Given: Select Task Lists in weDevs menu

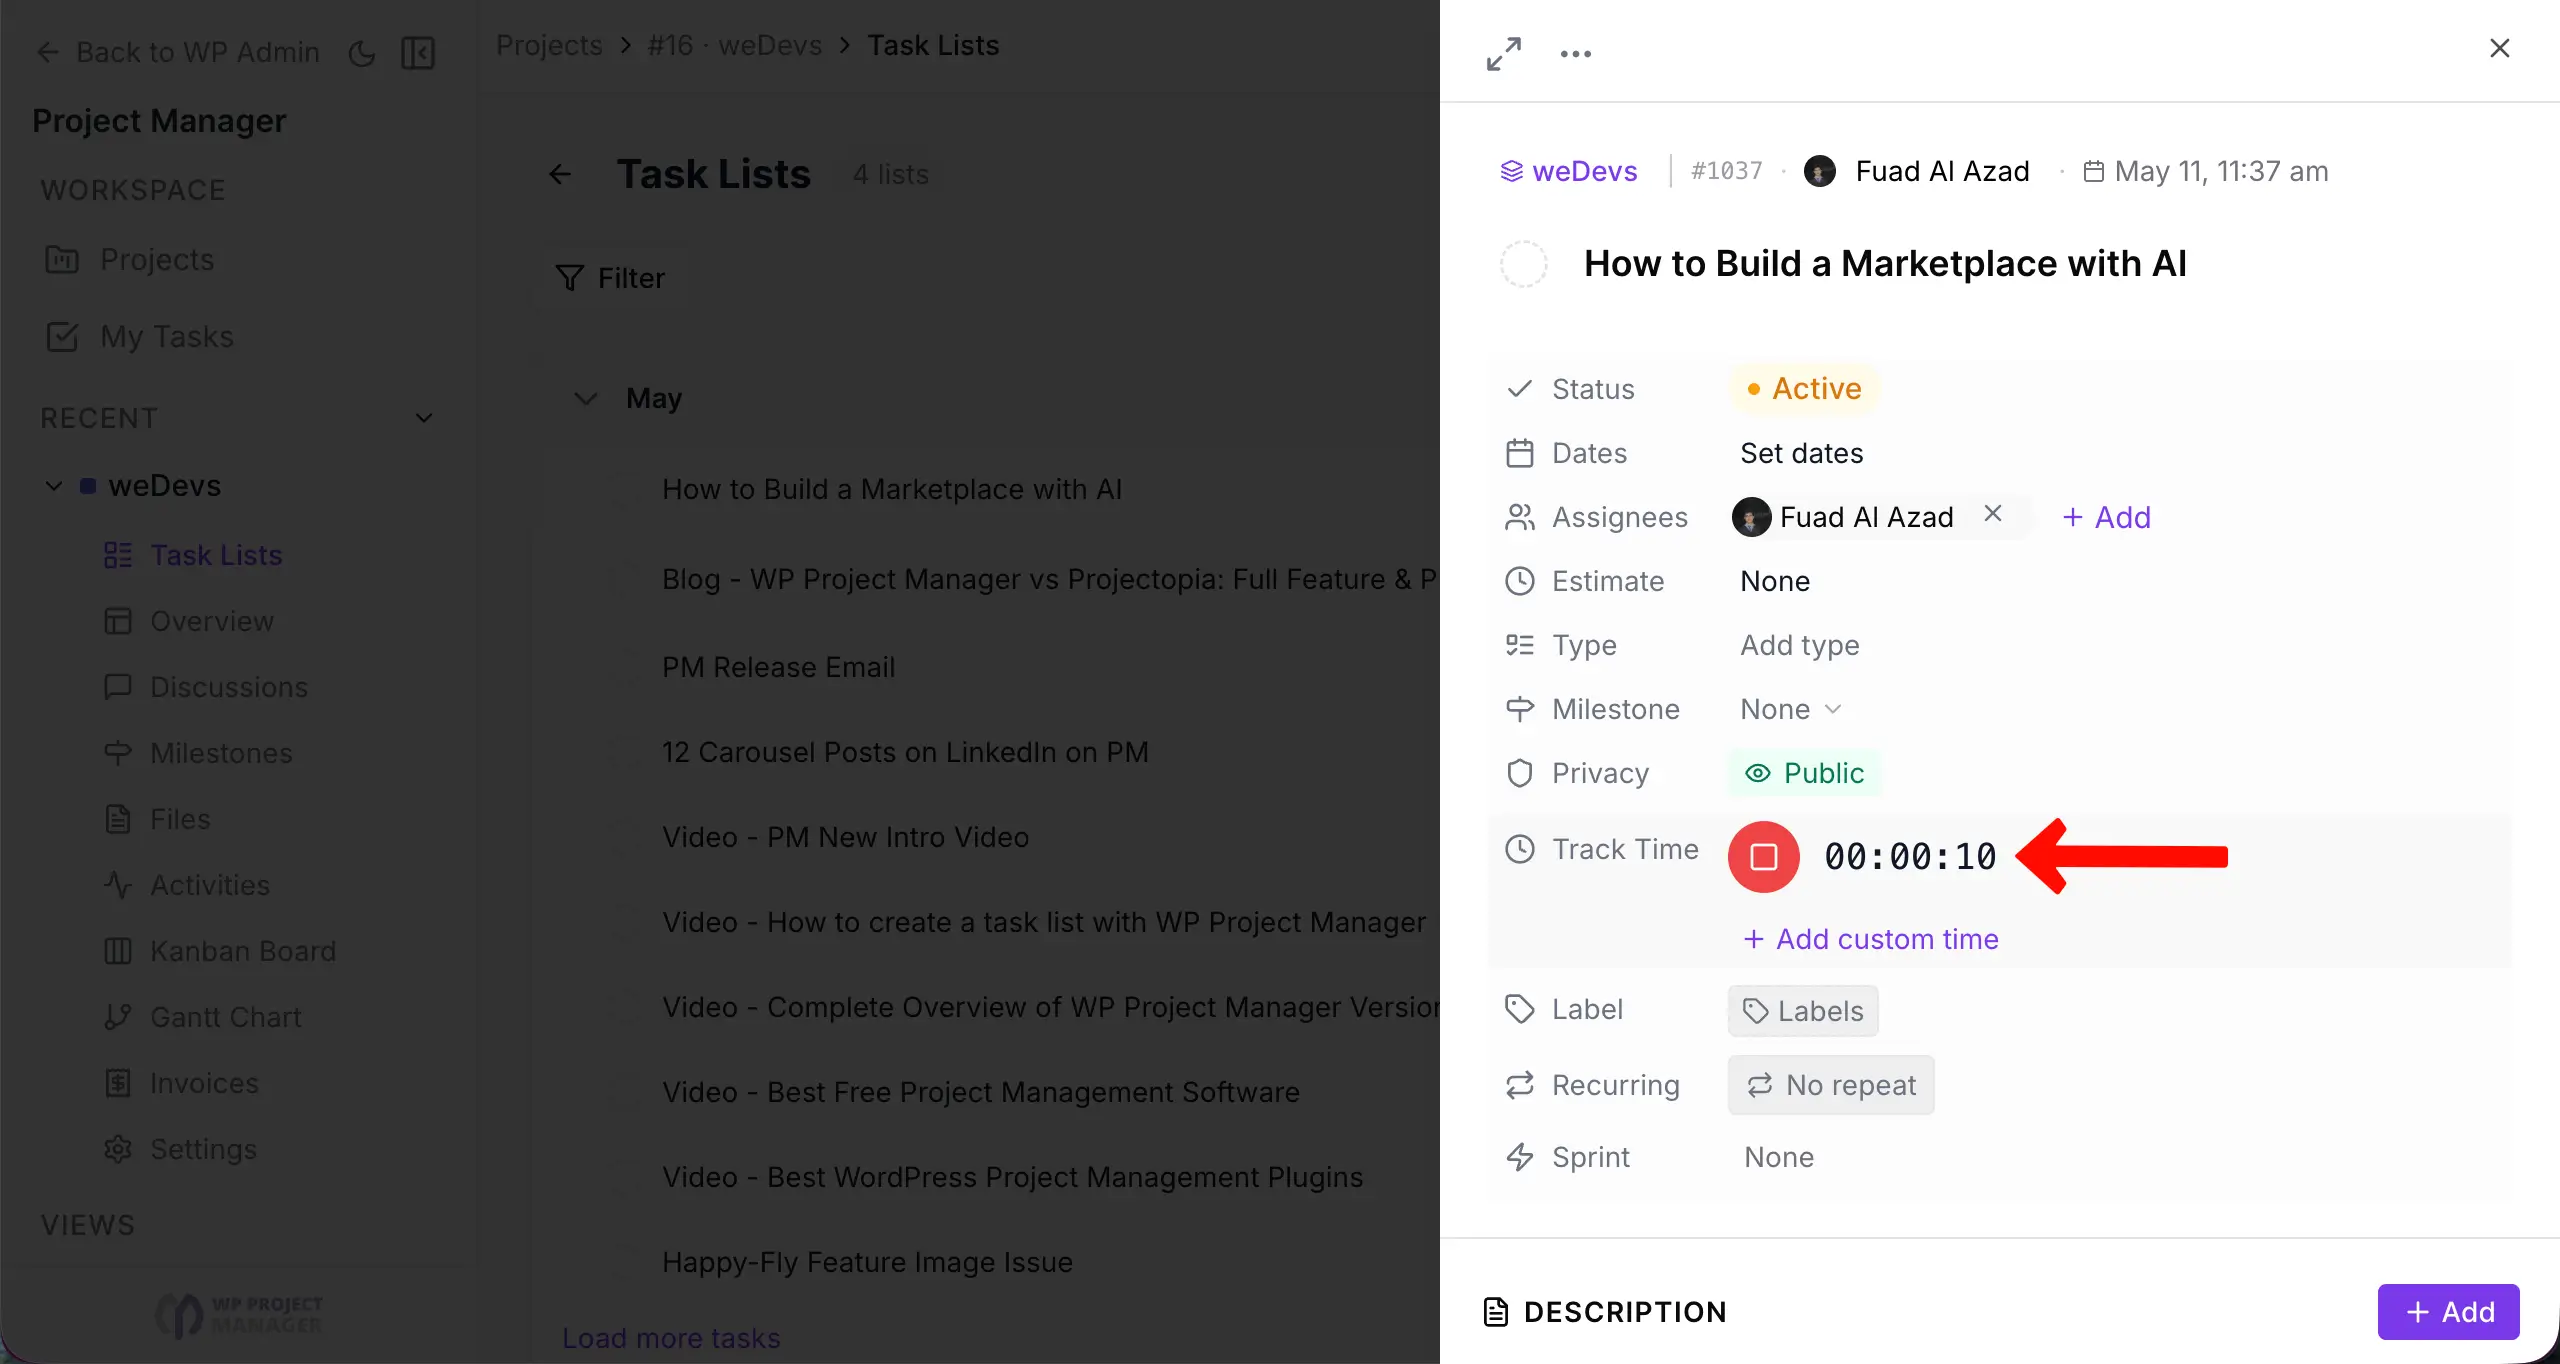Looking at the screenshot, I should 194,555.
